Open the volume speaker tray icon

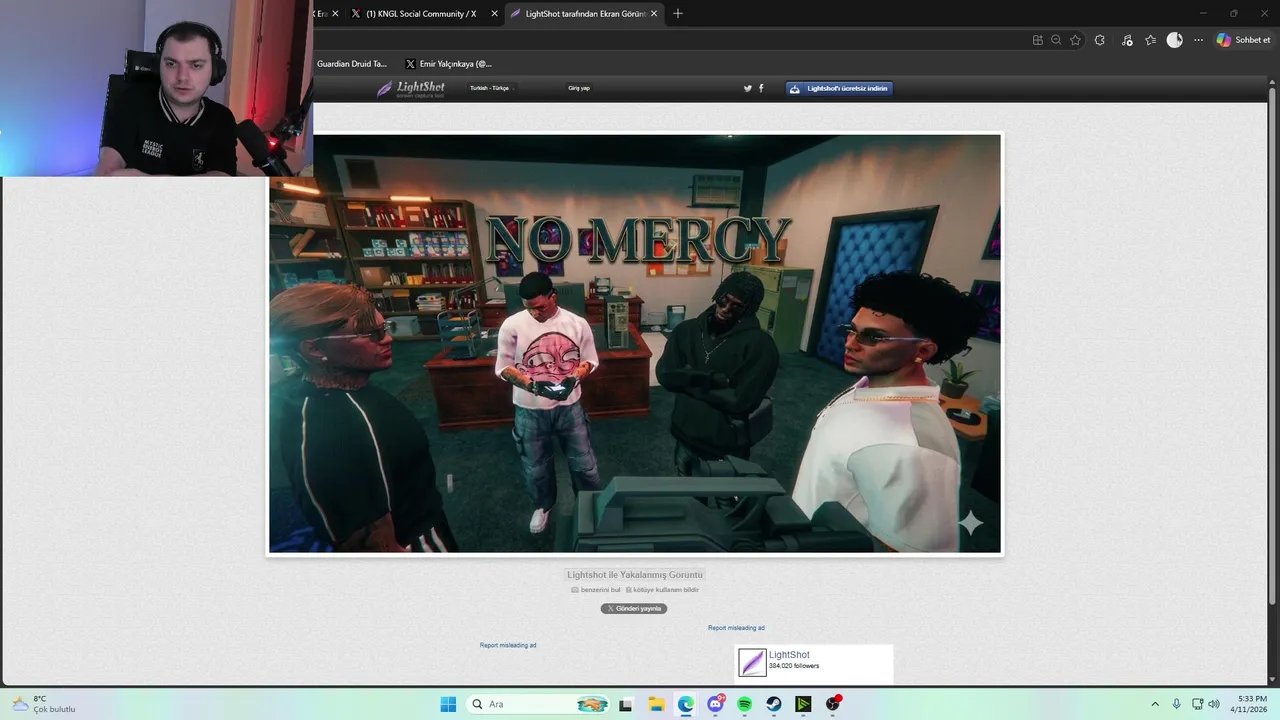pos(1214,704)
